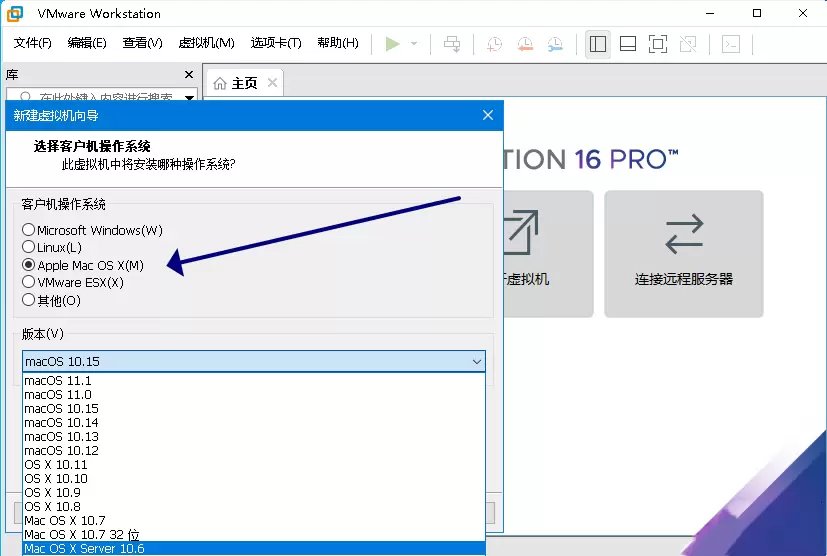Image resolution: width=827 pixels, height=556 pixels.
Task: Pick macOS 10.15 in the dropdown list
Action: pyautogui.click(x=254, y=408)
